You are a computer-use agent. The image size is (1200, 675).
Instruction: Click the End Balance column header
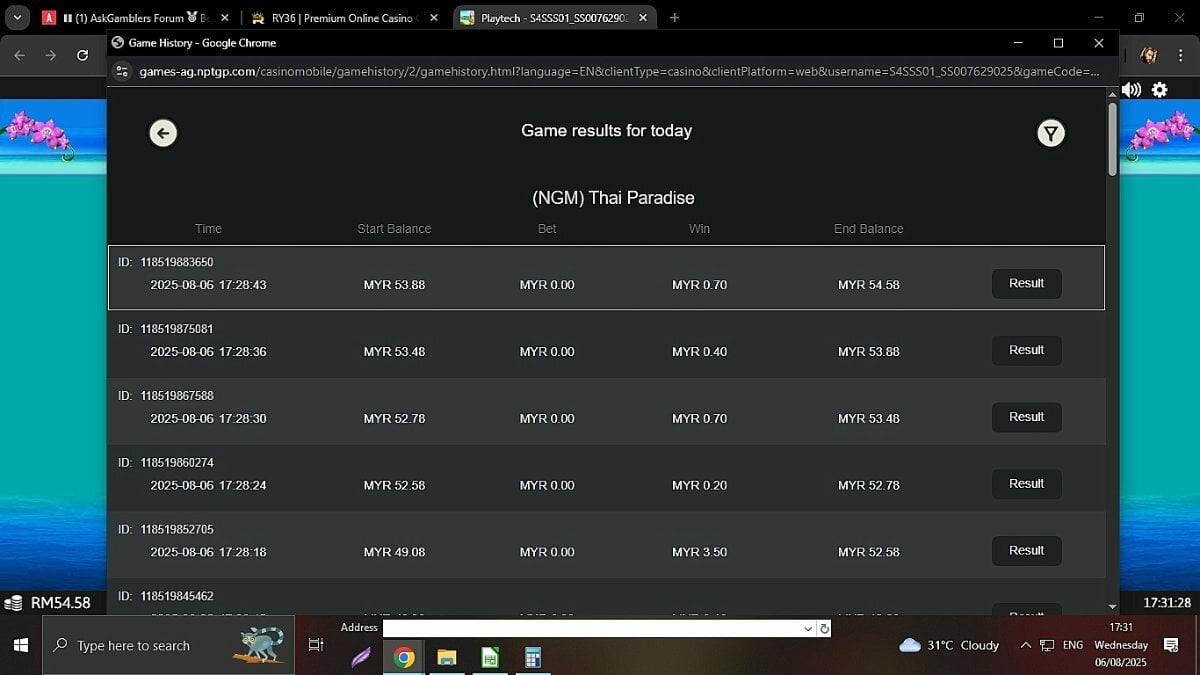pos(868,229)
